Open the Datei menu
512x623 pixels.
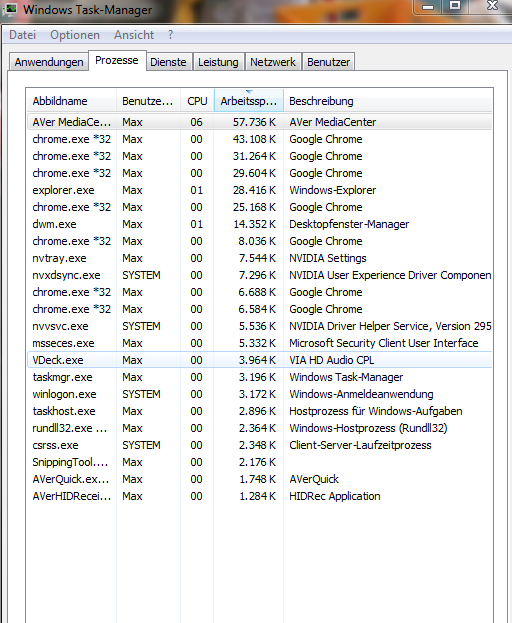pos(23,35)
